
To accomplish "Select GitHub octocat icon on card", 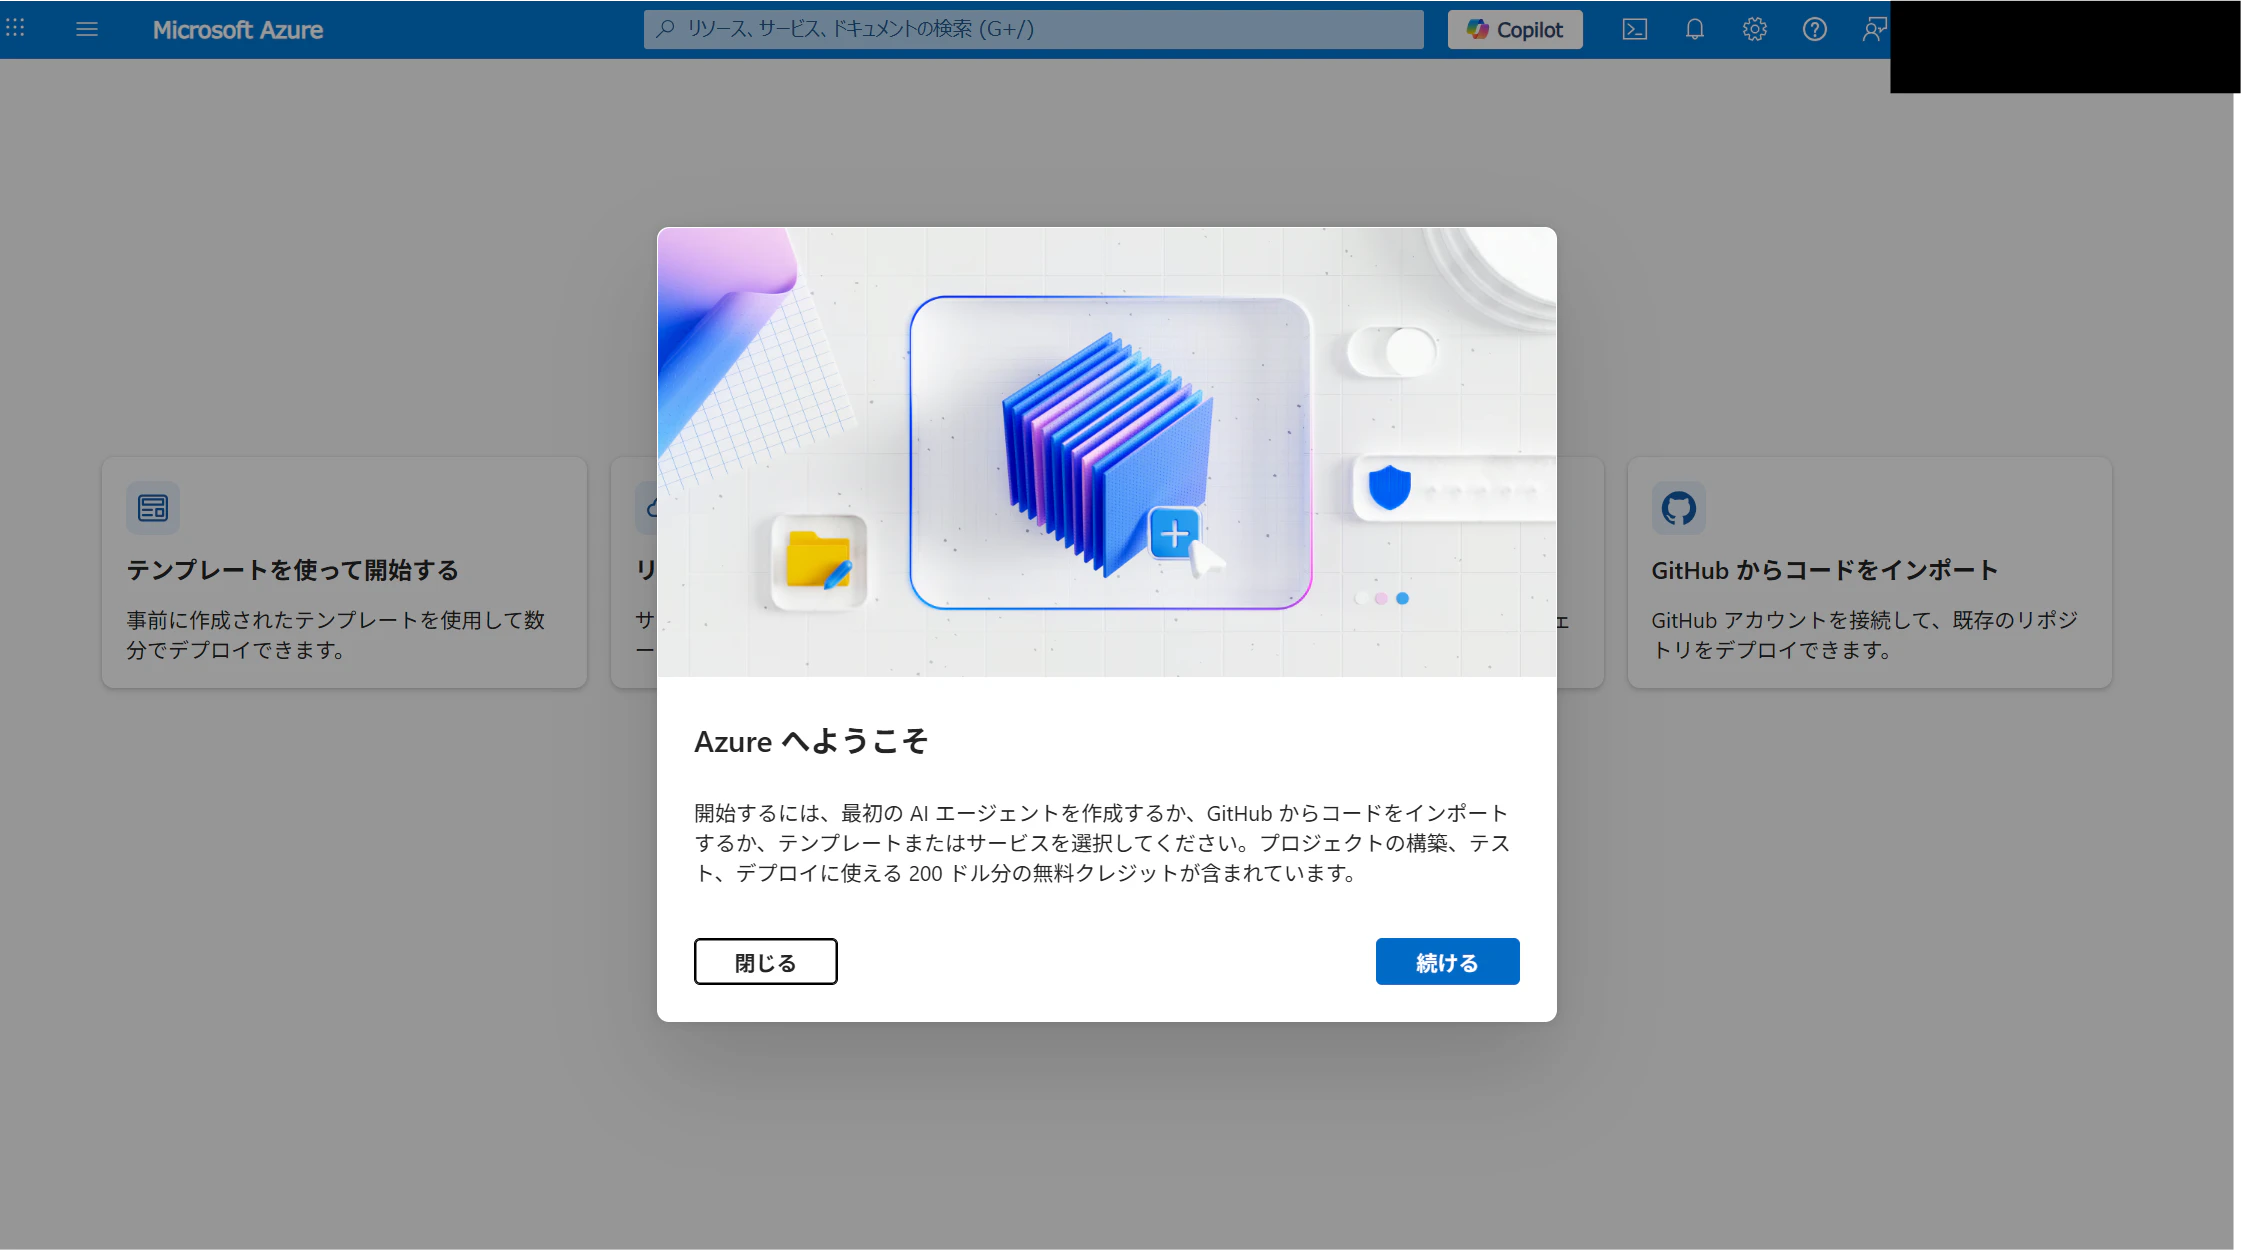I will [1679, 508].
